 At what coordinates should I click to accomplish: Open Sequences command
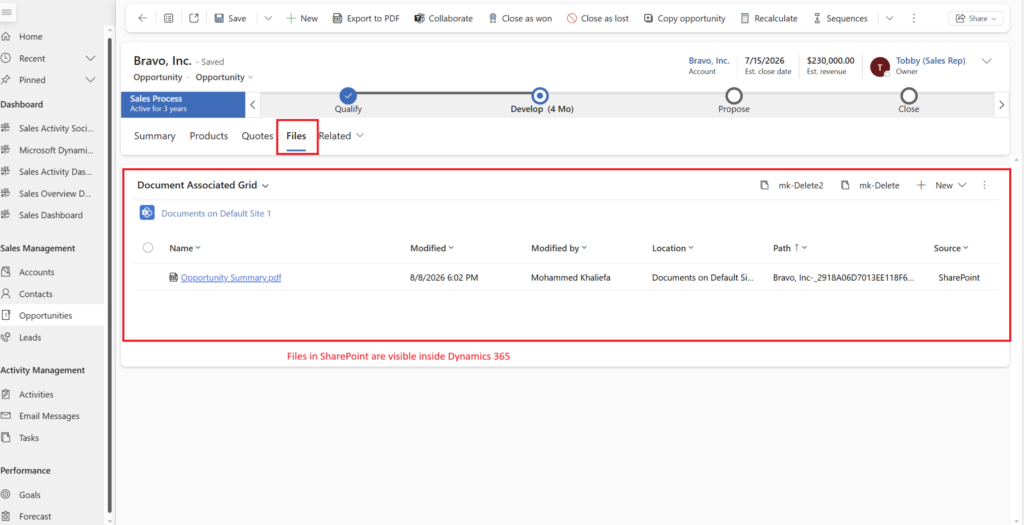840,18
